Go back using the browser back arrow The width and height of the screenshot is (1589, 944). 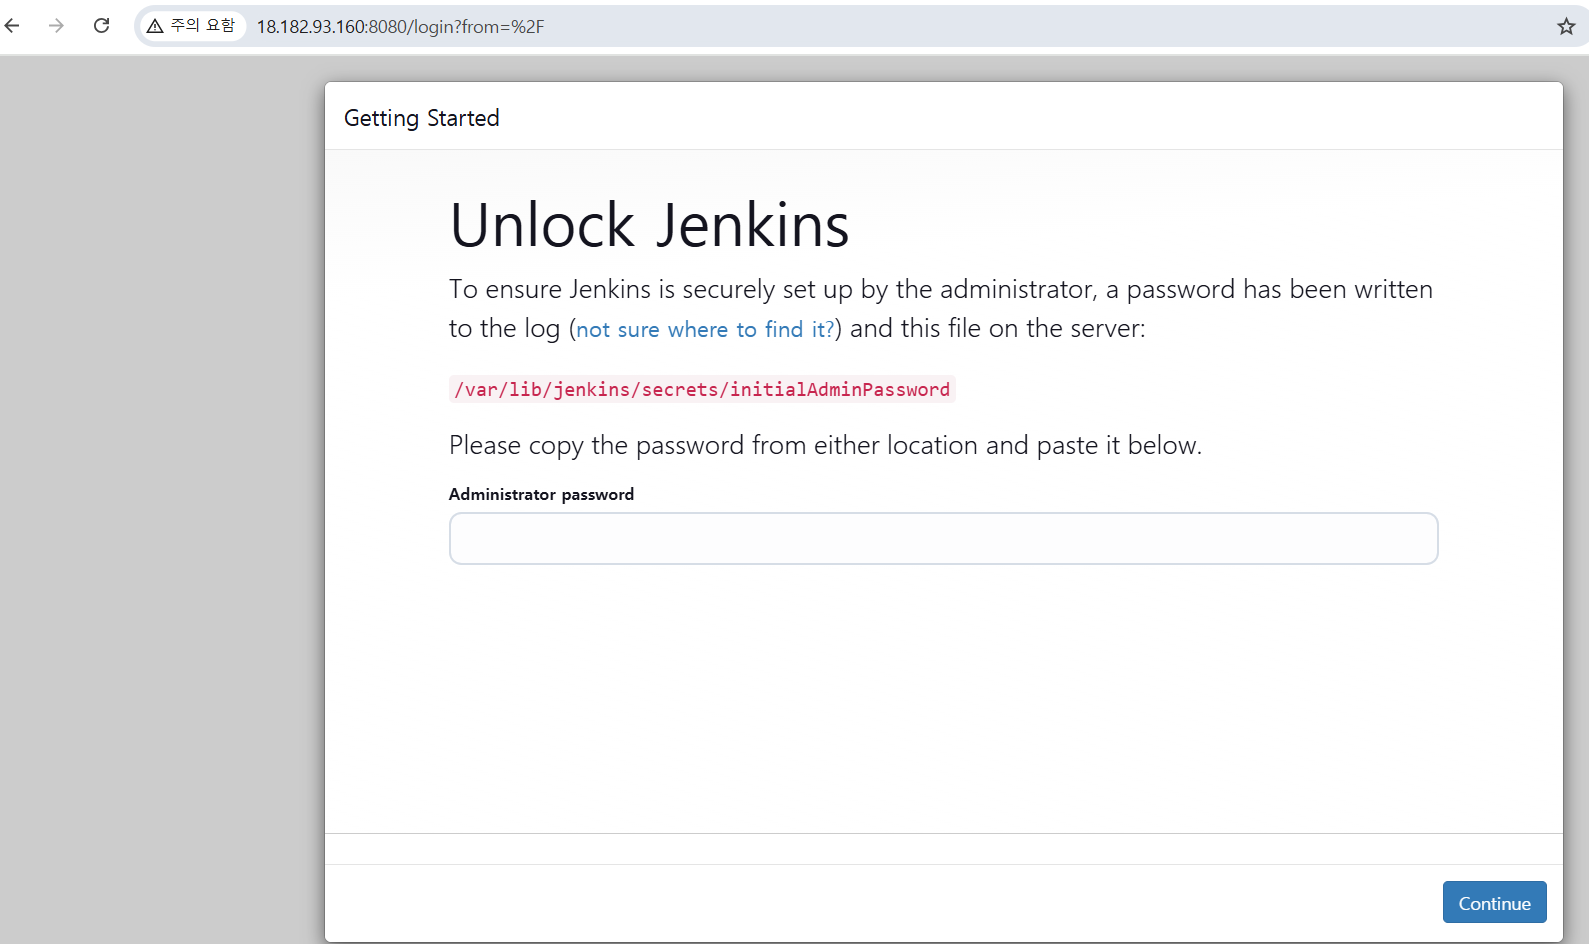pos(12,26)
